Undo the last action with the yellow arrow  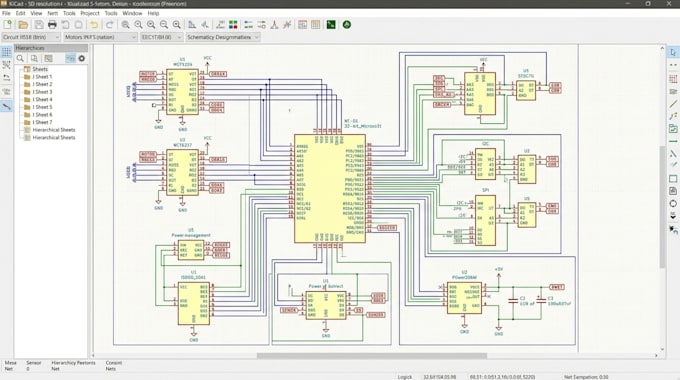pos(94,25)
